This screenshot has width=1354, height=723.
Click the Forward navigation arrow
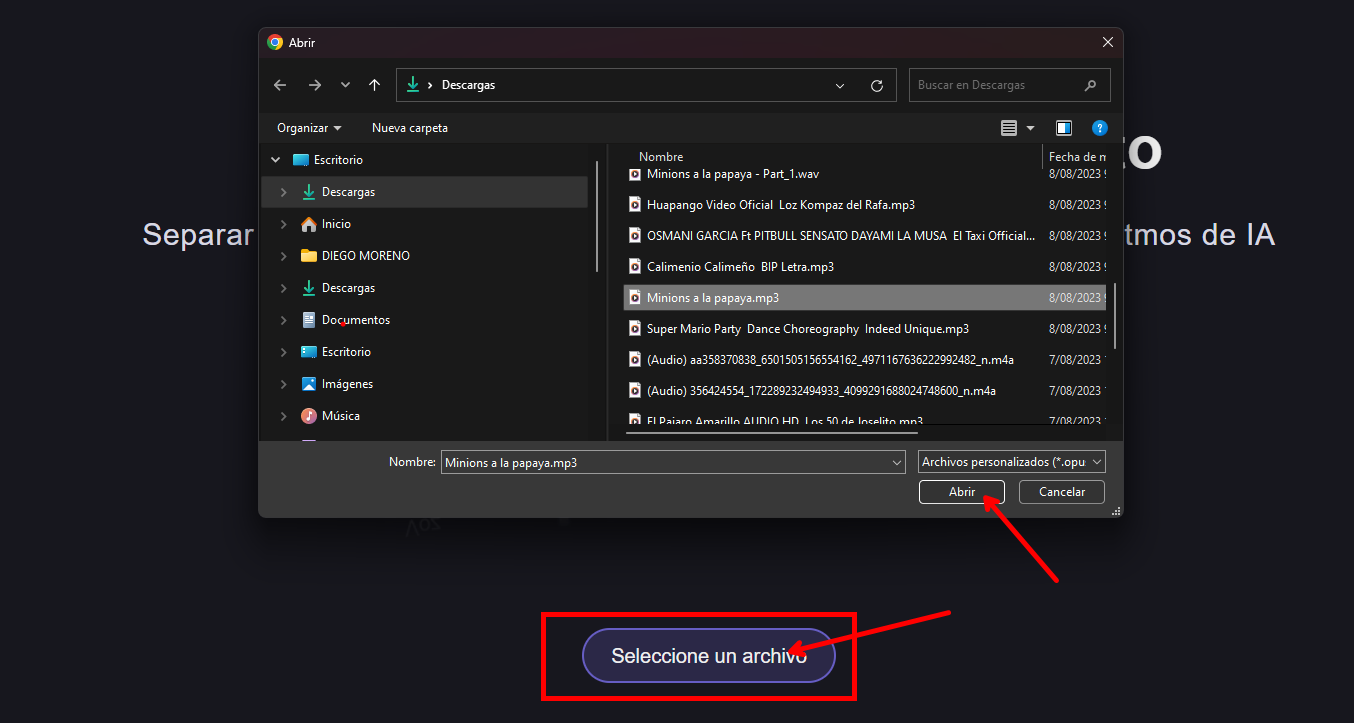tap(315, 86)
